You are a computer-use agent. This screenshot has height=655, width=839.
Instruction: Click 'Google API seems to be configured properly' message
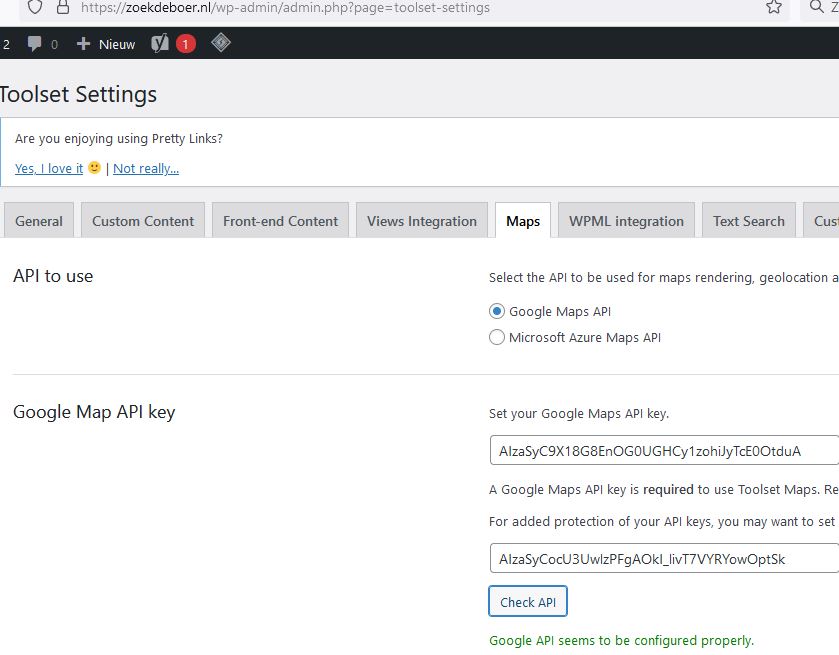click(x=621, y=641)
